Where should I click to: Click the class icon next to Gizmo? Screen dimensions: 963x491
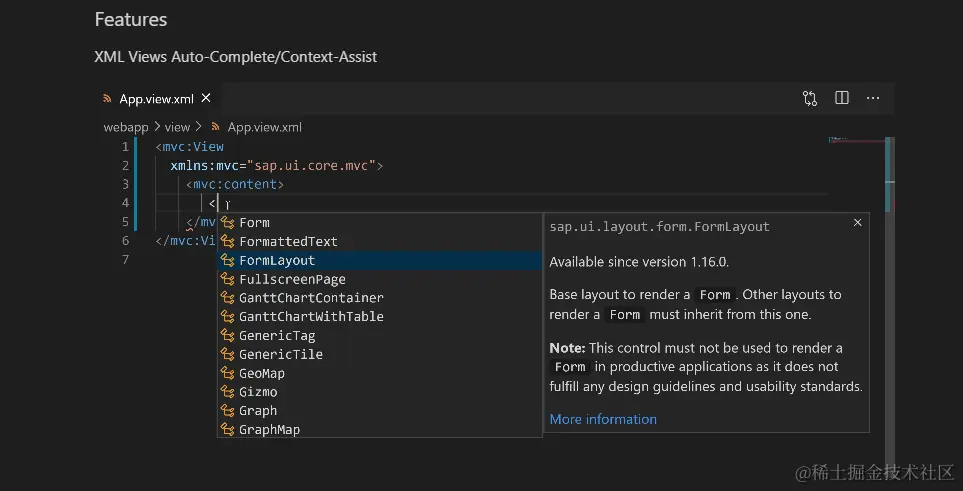coord(228,392)
